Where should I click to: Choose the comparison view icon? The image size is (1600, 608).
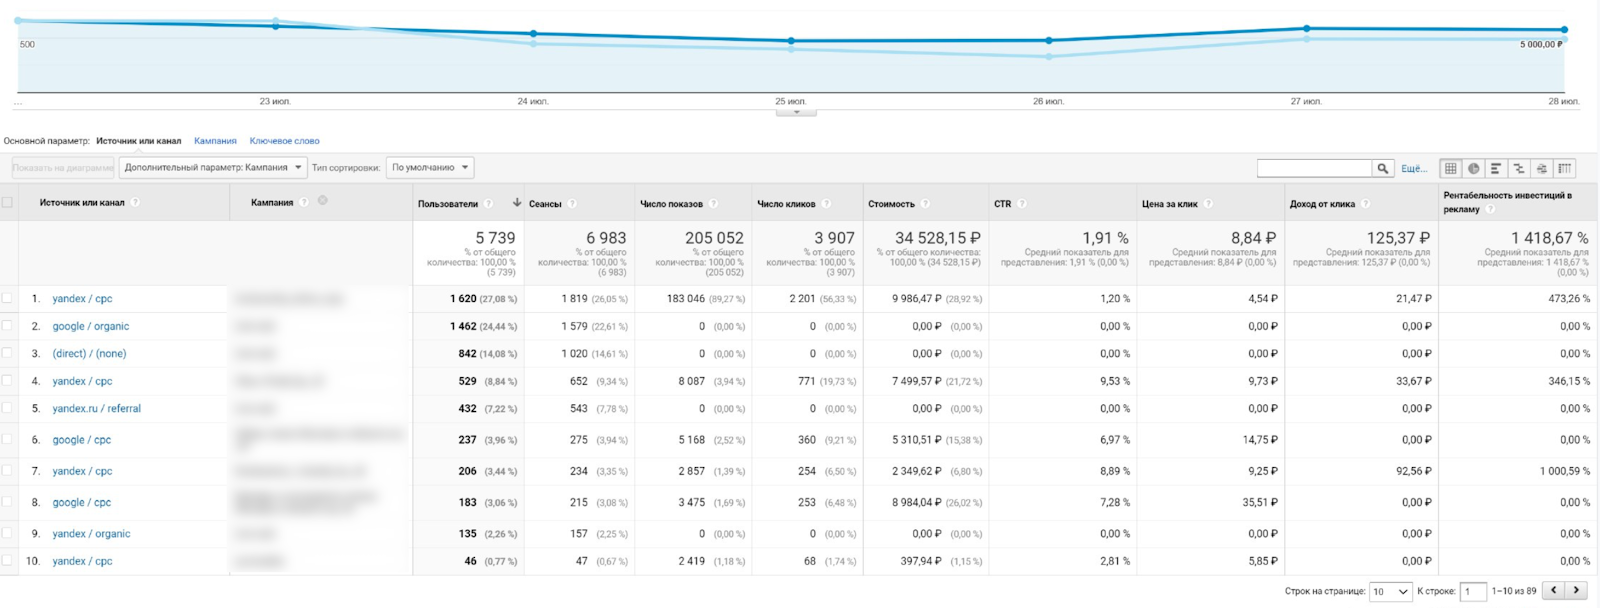click(x=1519, y=168)
